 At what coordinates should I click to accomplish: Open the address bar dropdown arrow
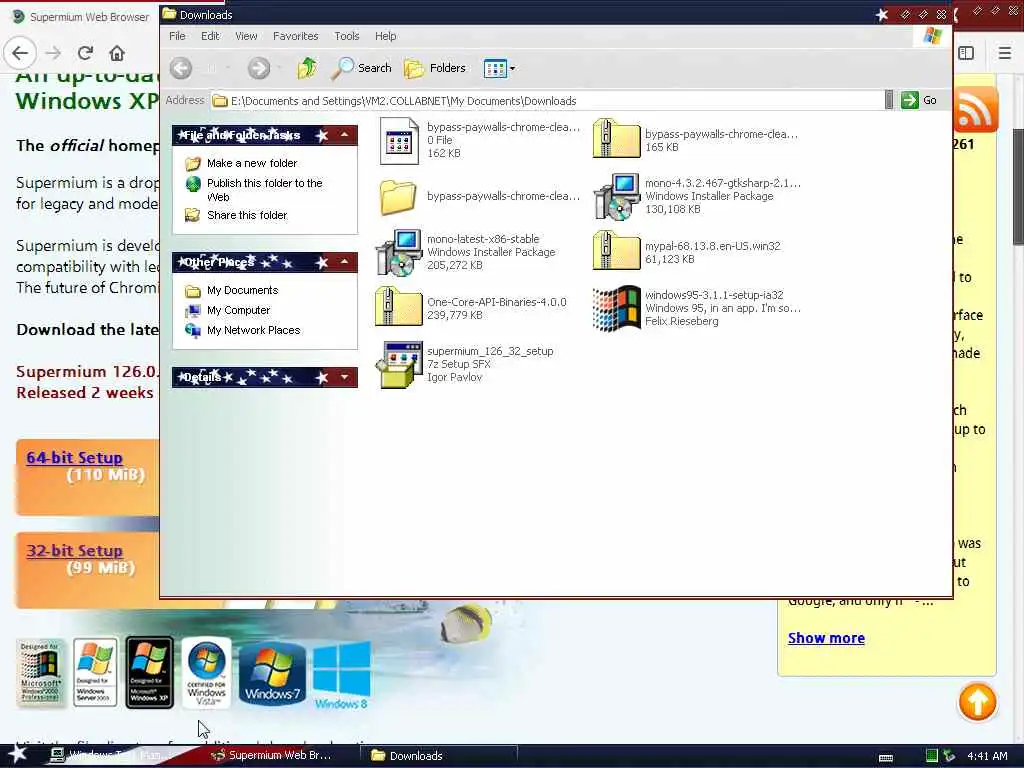[889, 100]
